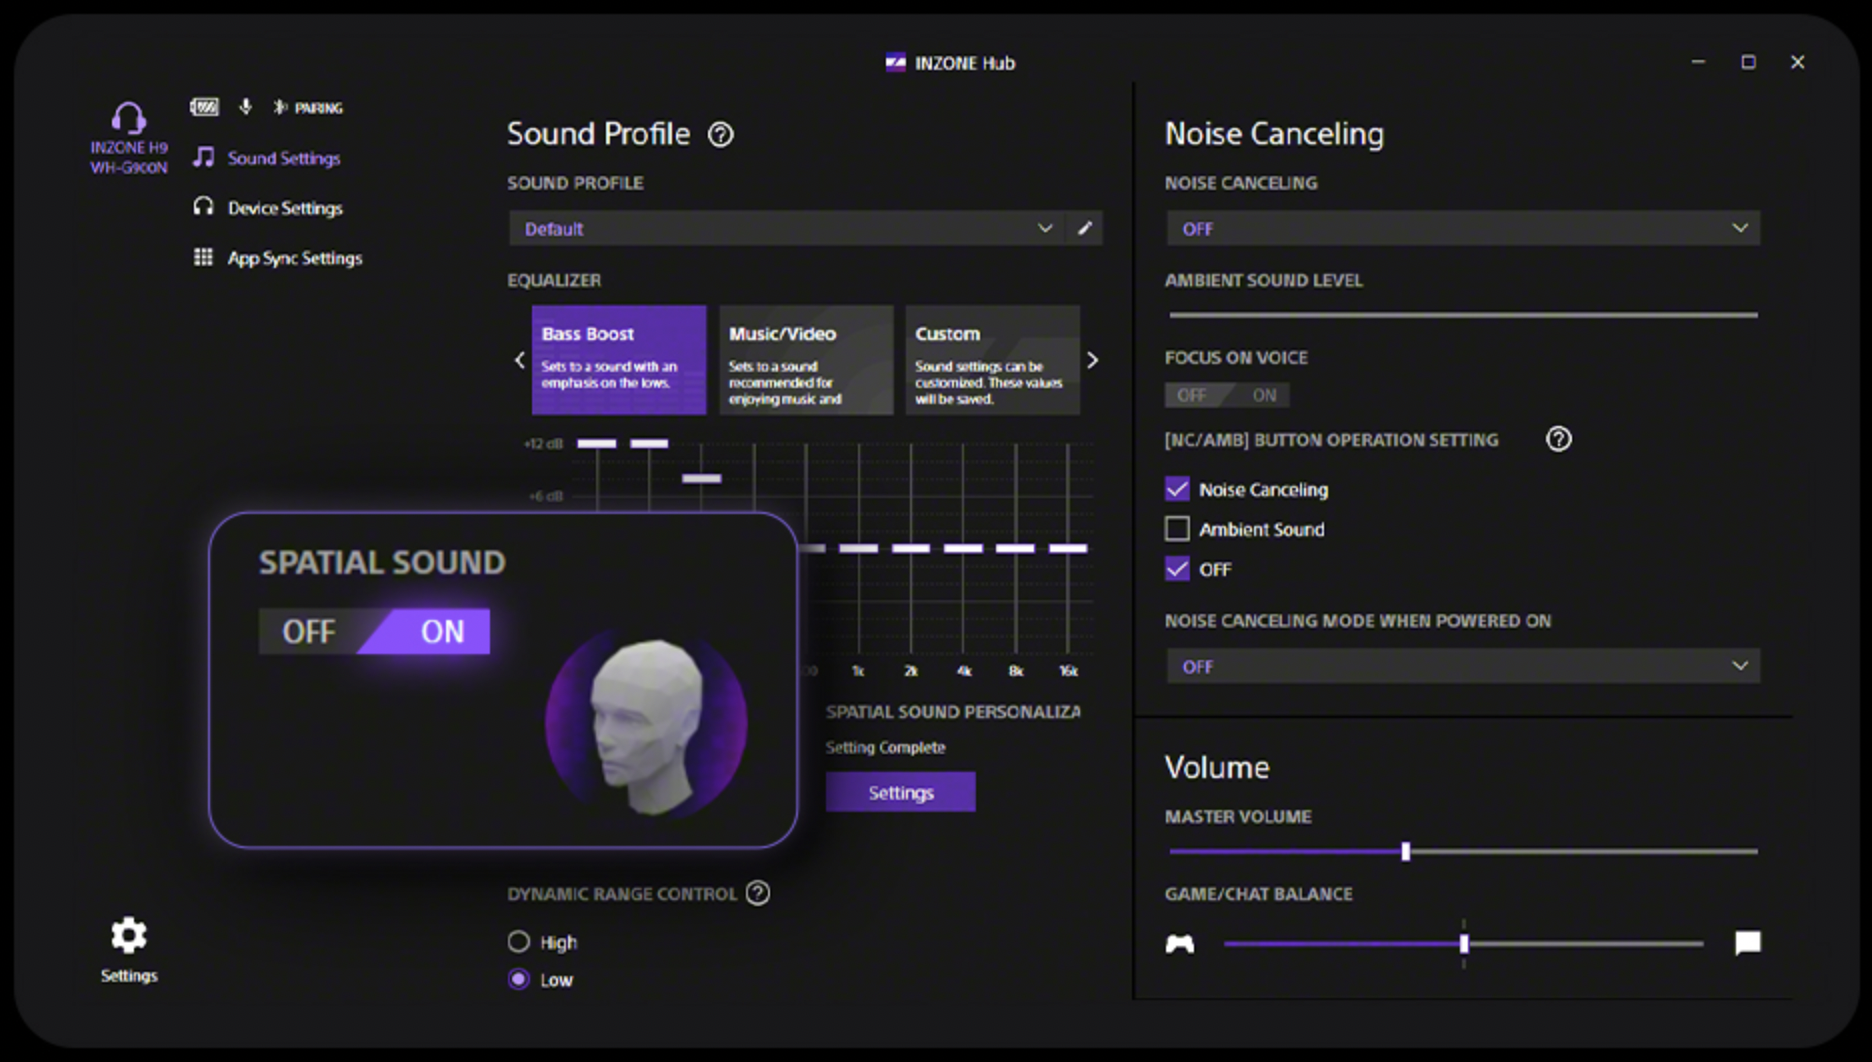Switch Spatial Sound to OFF
This screenshot has width=1872, height=1062.
(310, 632)
